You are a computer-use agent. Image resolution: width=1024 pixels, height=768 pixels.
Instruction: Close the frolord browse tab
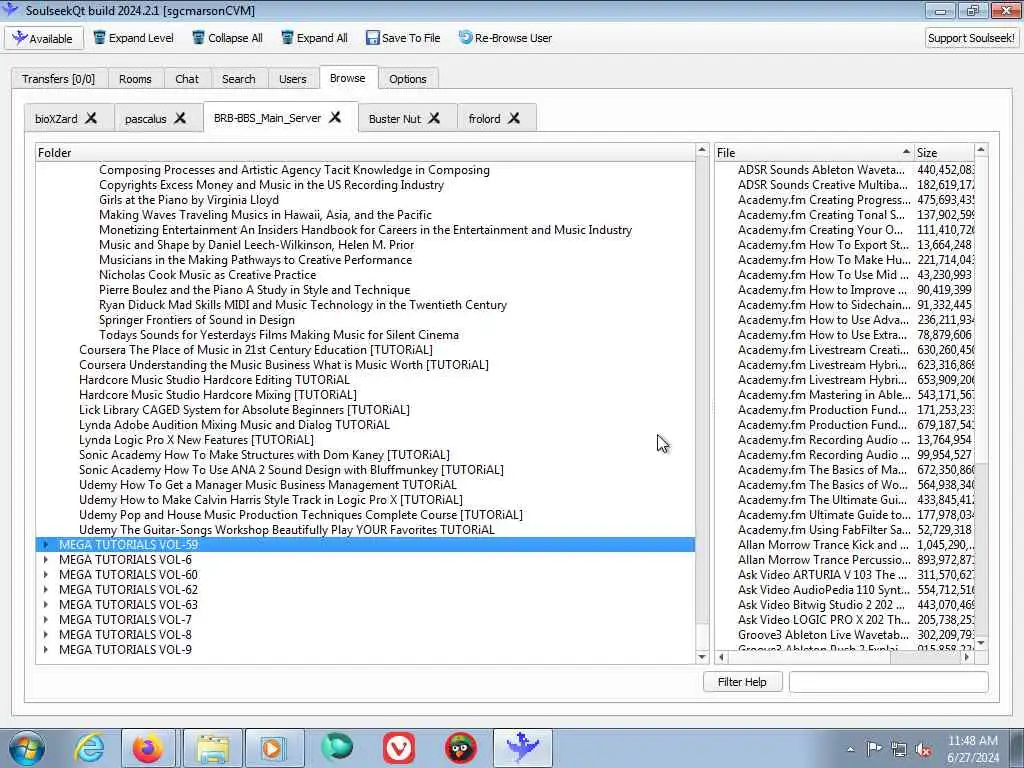tap(515, 118)
